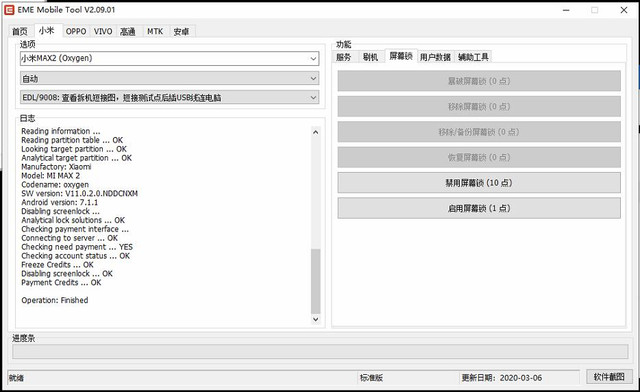640x392 pixels.
Task: Click the 标准版 status bar entry
Action: [371, 378]
